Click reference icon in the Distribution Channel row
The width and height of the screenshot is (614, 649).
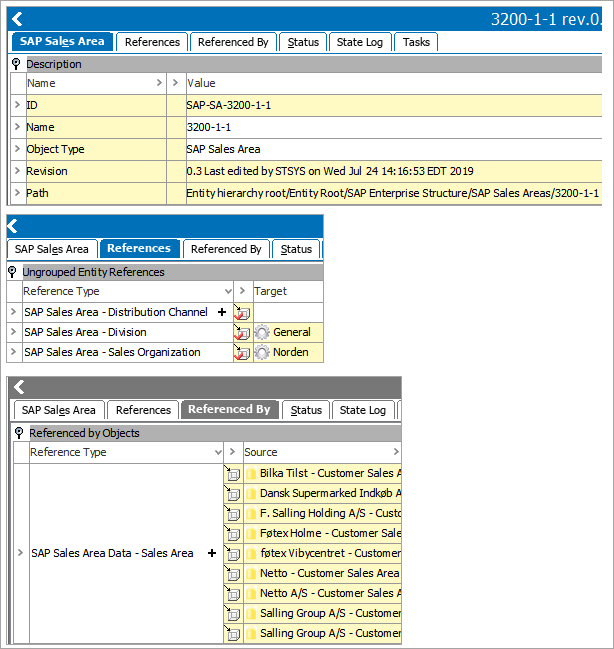click(x=242, y=312)
